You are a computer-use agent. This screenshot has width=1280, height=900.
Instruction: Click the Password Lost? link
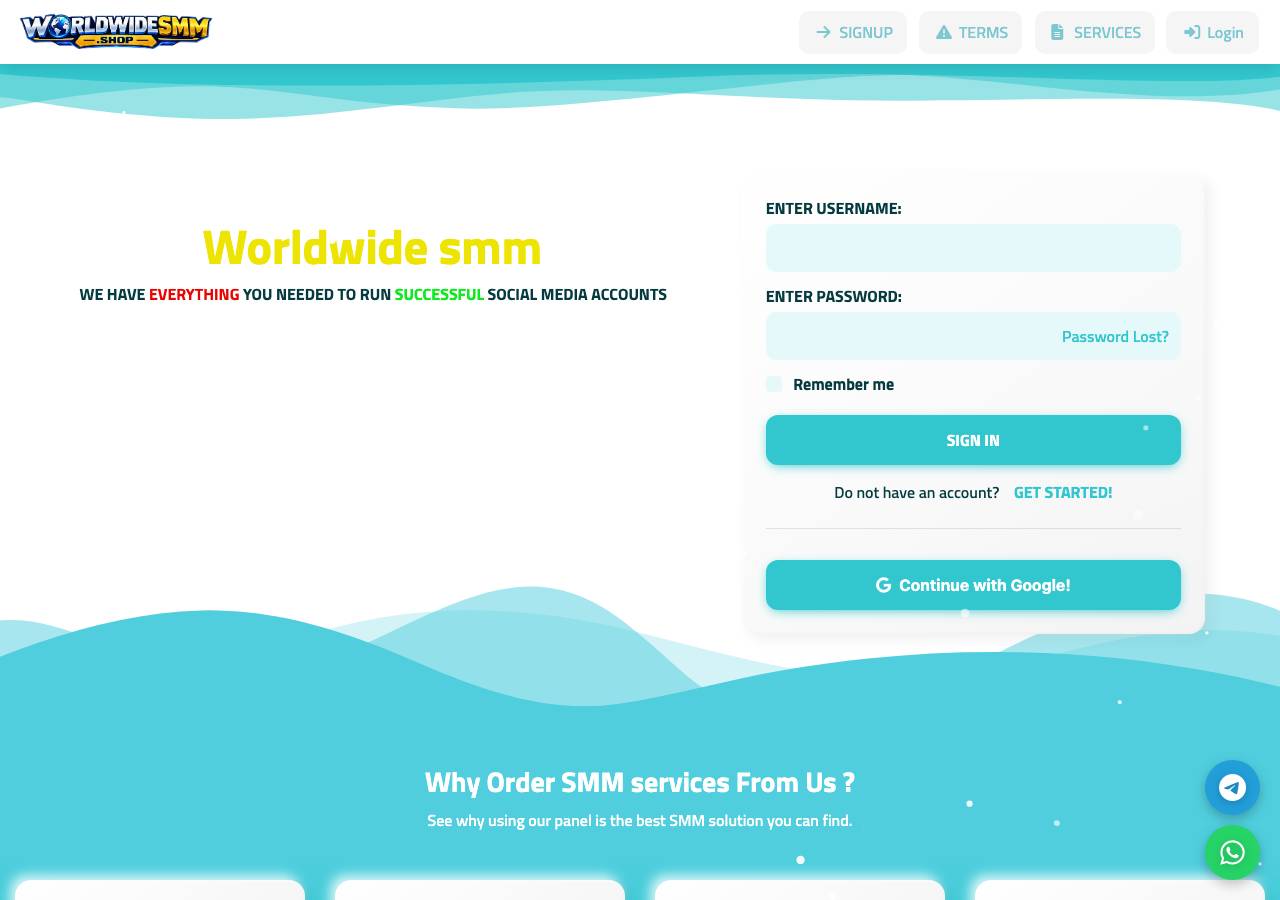point(1115,337)
